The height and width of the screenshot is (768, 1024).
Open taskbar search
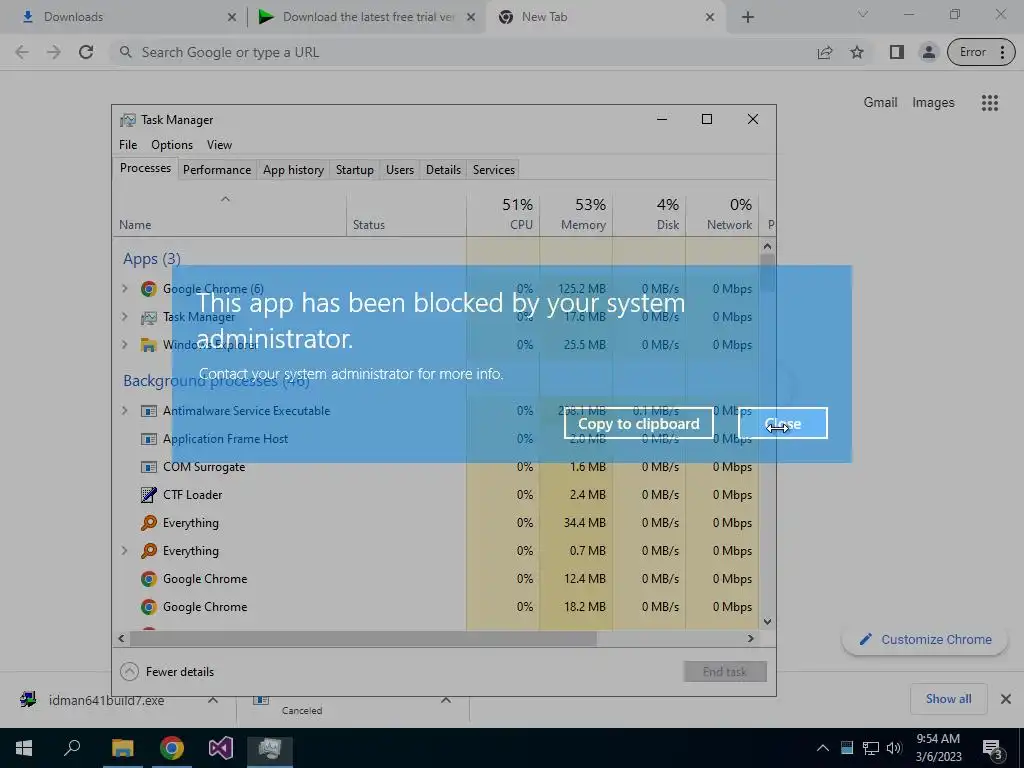pos(72,748)
